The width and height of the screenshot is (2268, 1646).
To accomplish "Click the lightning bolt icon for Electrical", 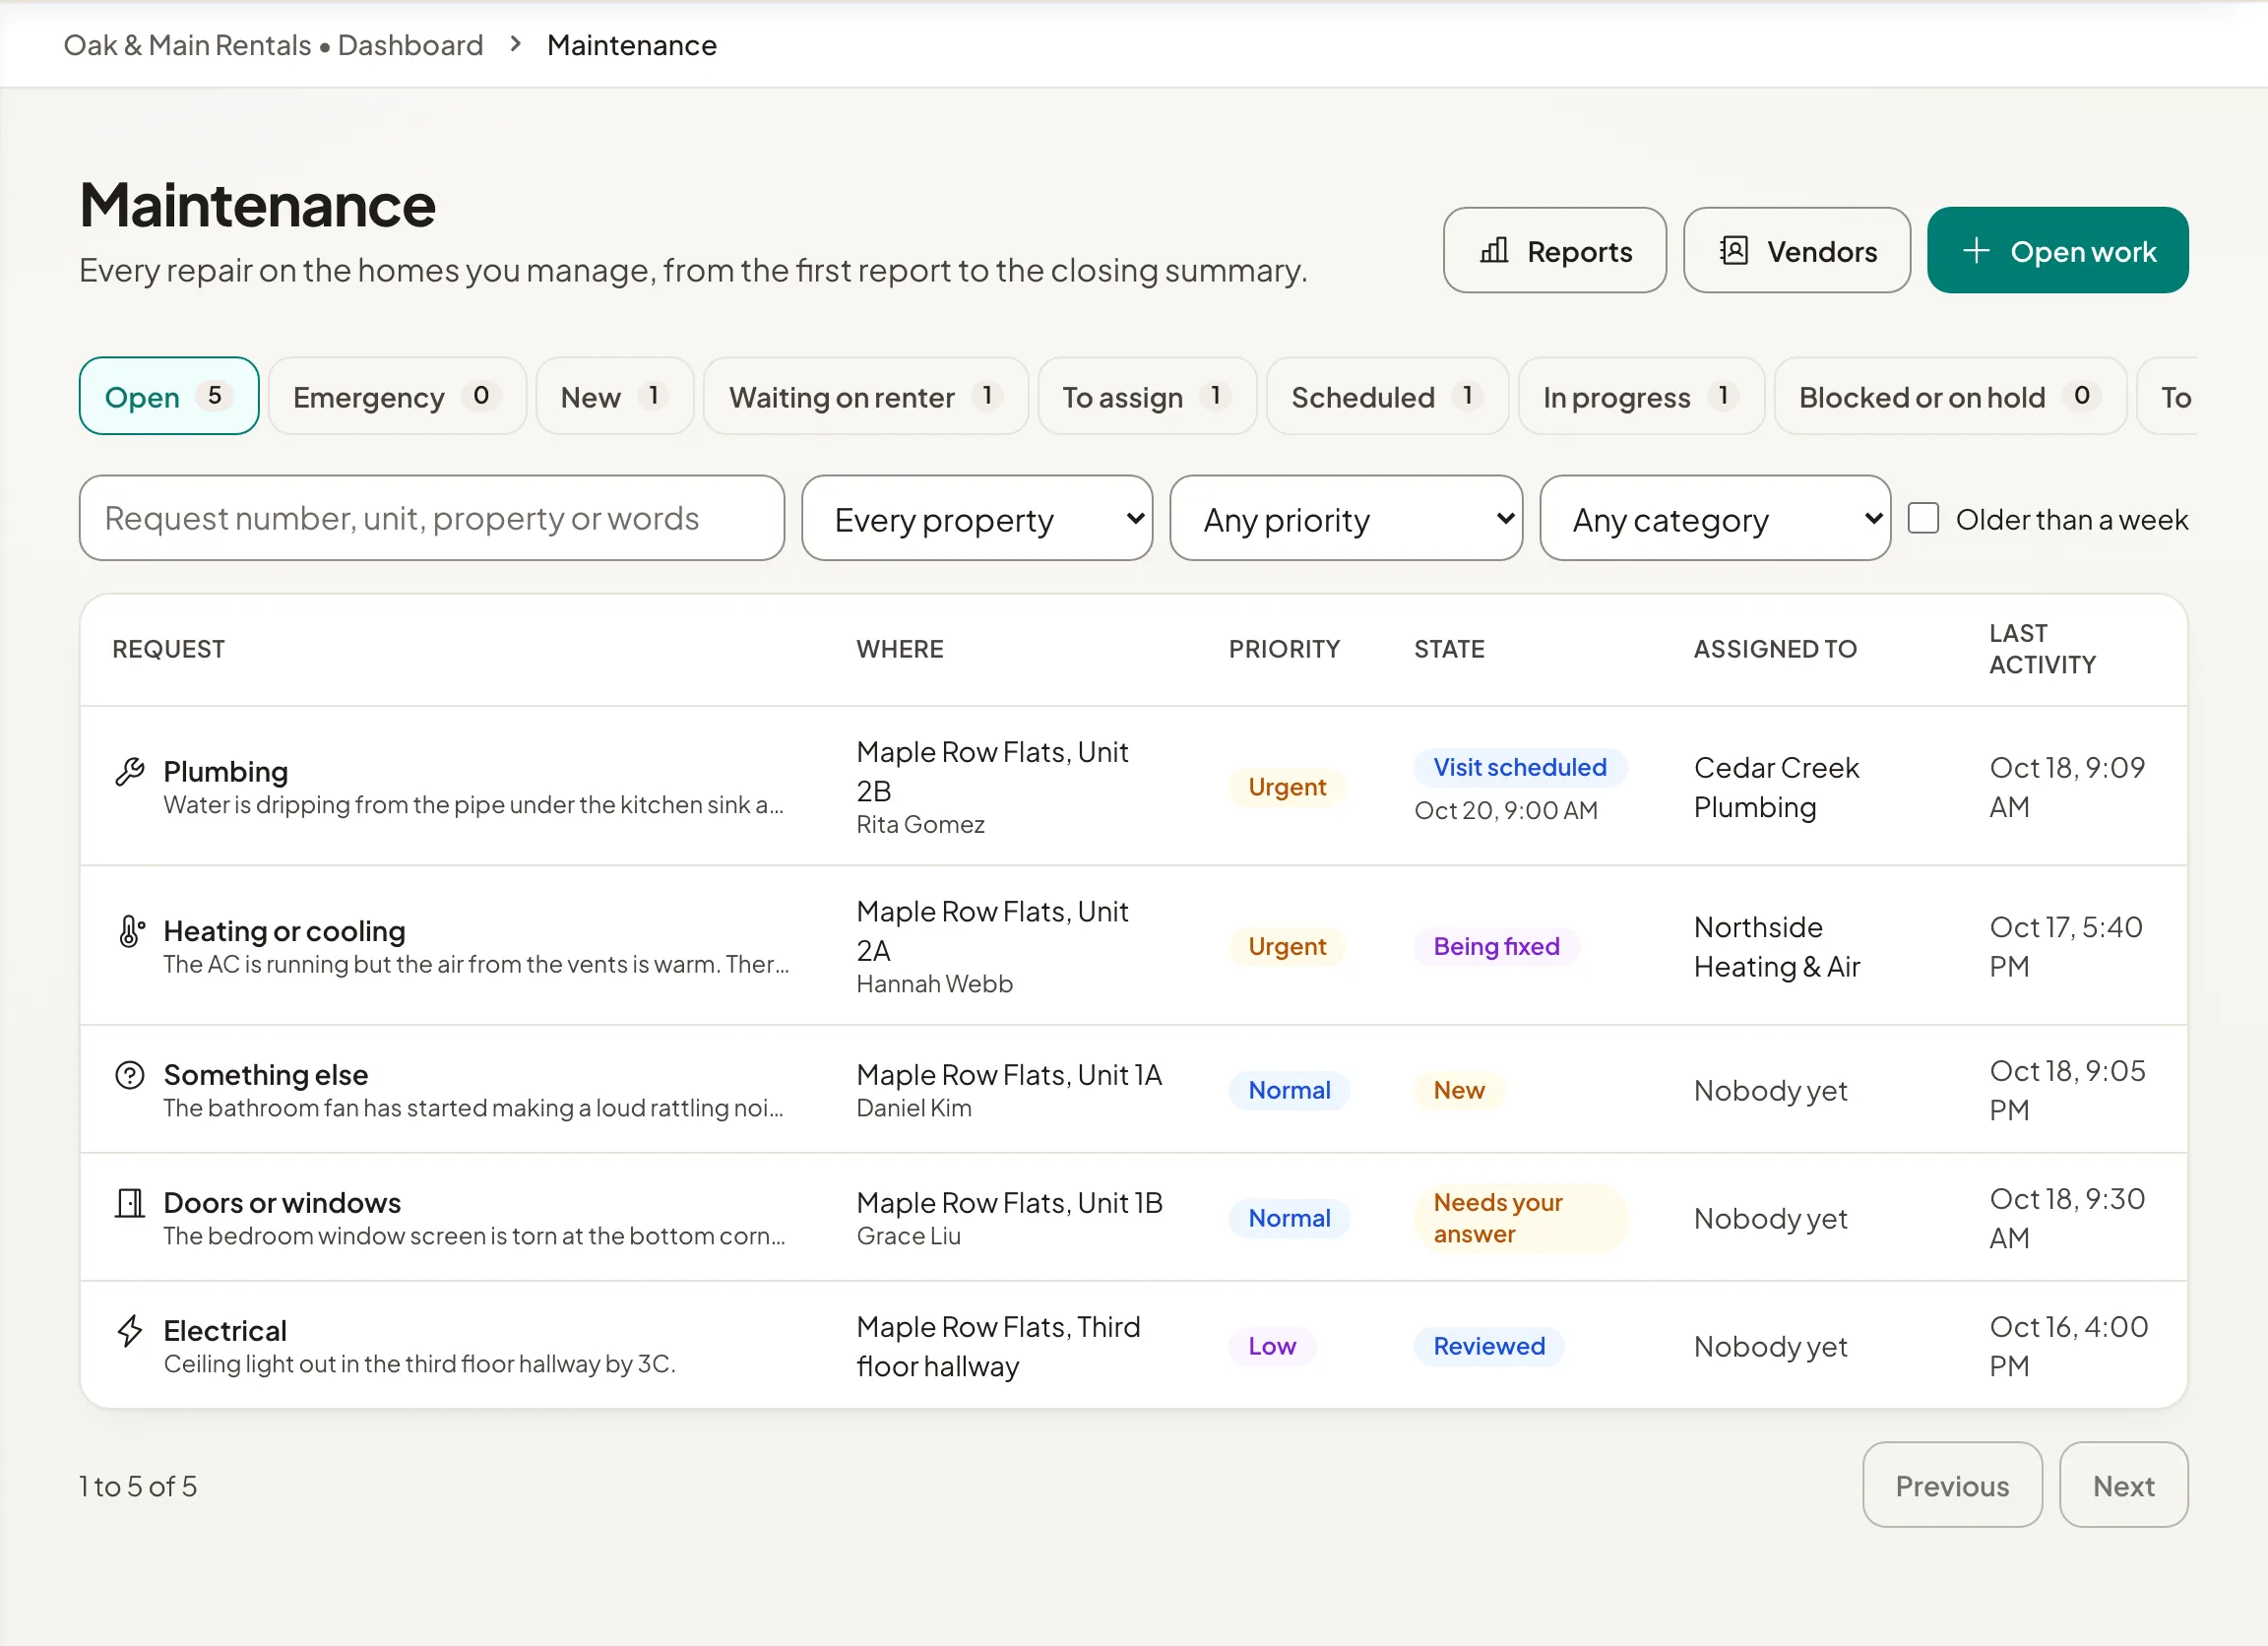I will click(130, 1331).
